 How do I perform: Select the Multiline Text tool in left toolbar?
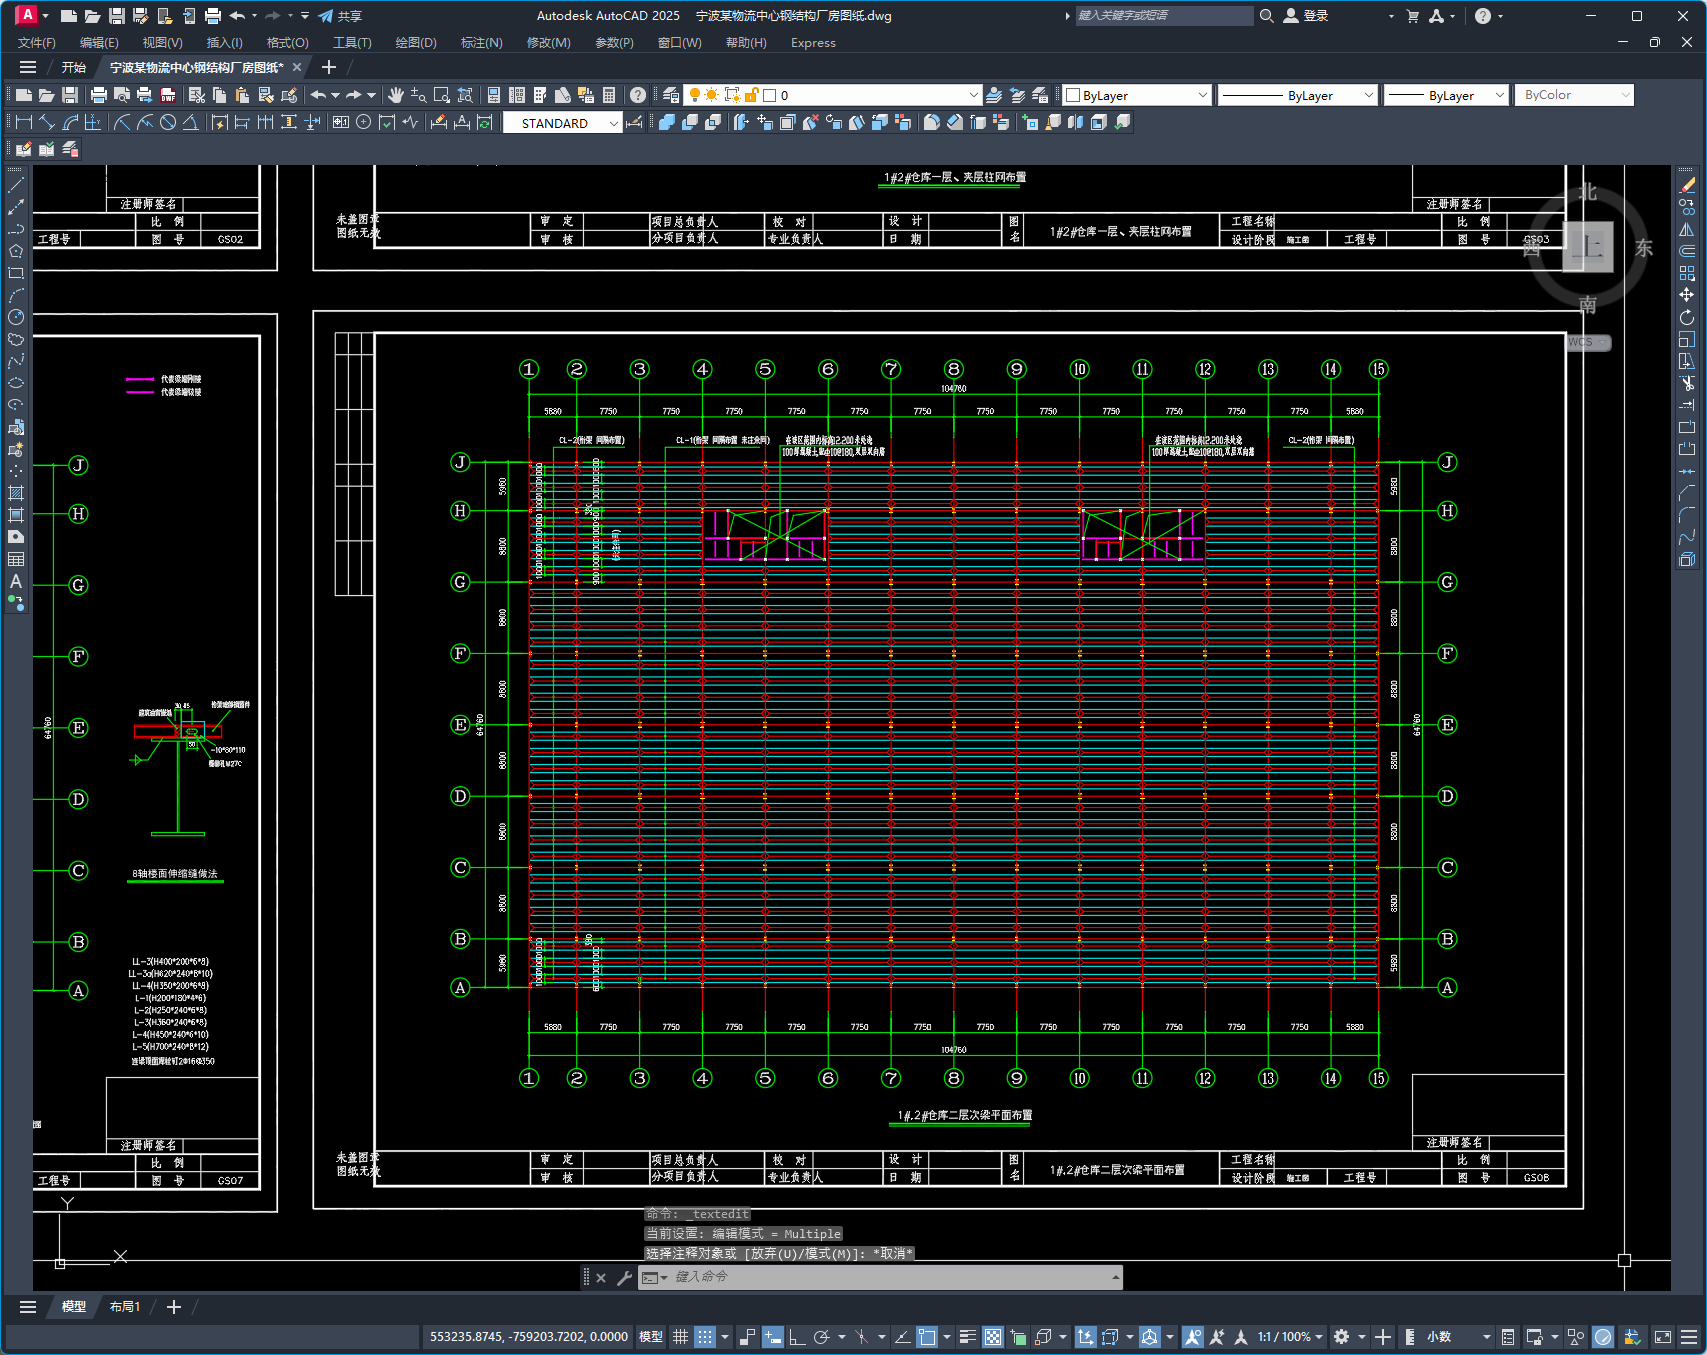(x=16, y=581)
